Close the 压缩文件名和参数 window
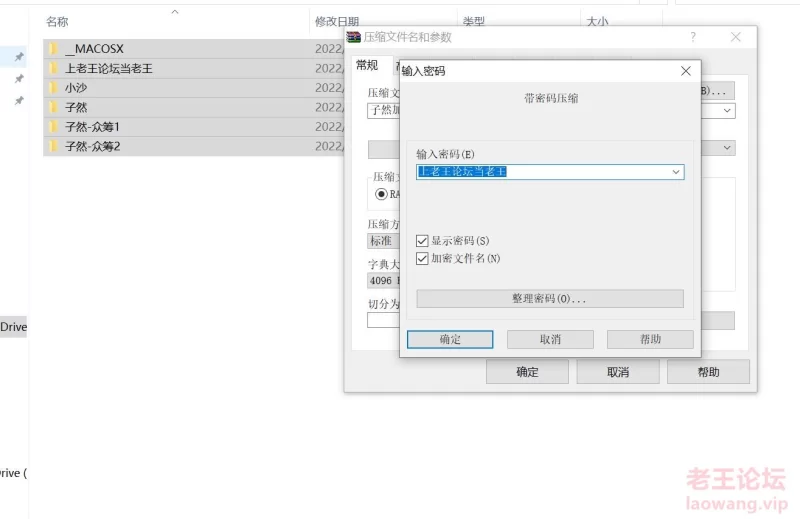Screen dimensions: 800x519 736,37
